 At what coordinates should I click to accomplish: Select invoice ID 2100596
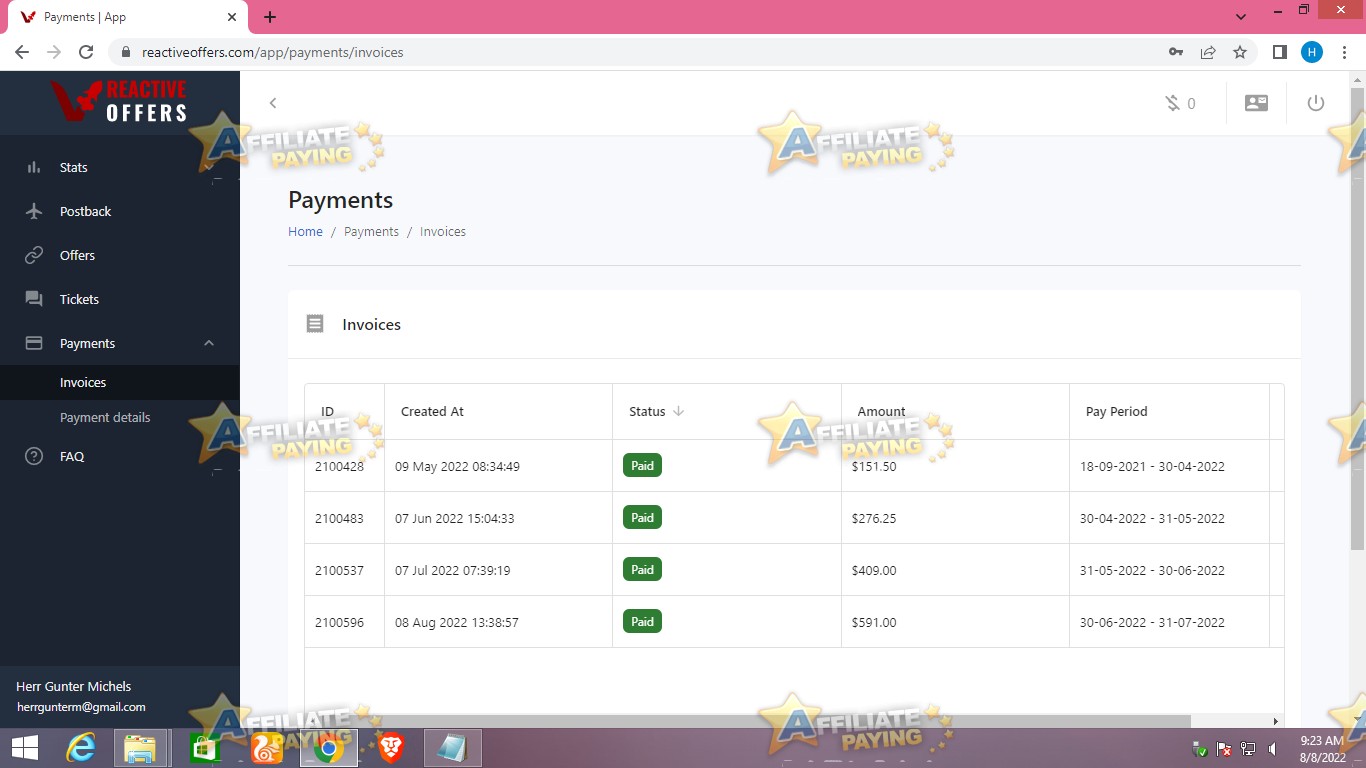tap(339, 622)
